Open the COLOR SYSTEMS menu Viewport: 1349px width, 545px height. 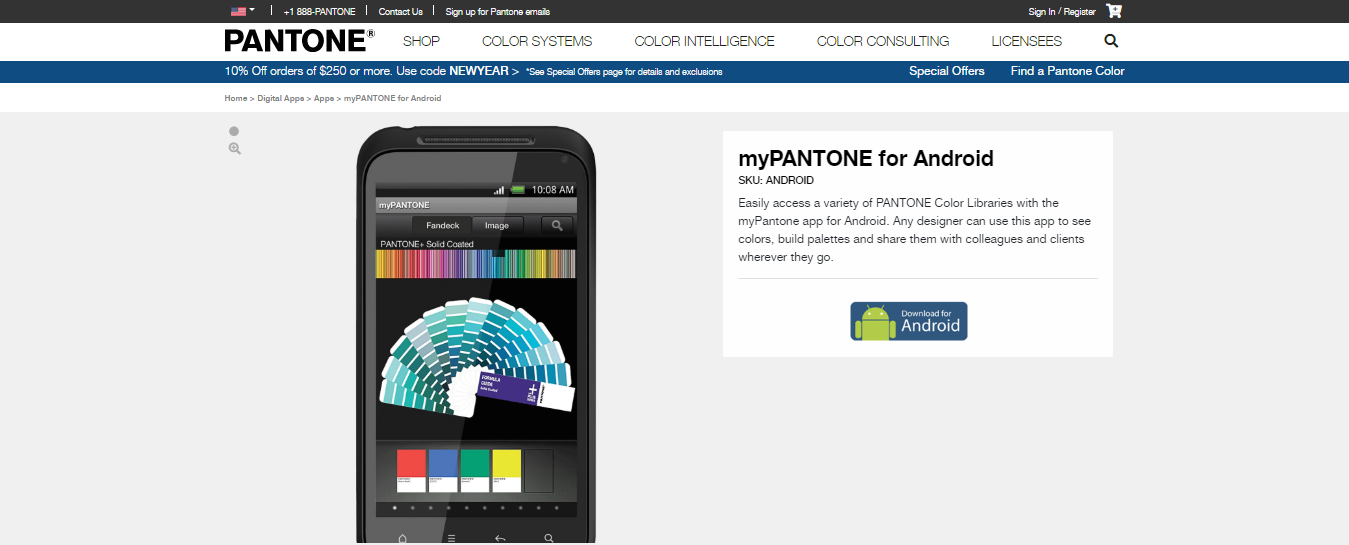pyautogui.click(x=537, y=41)
